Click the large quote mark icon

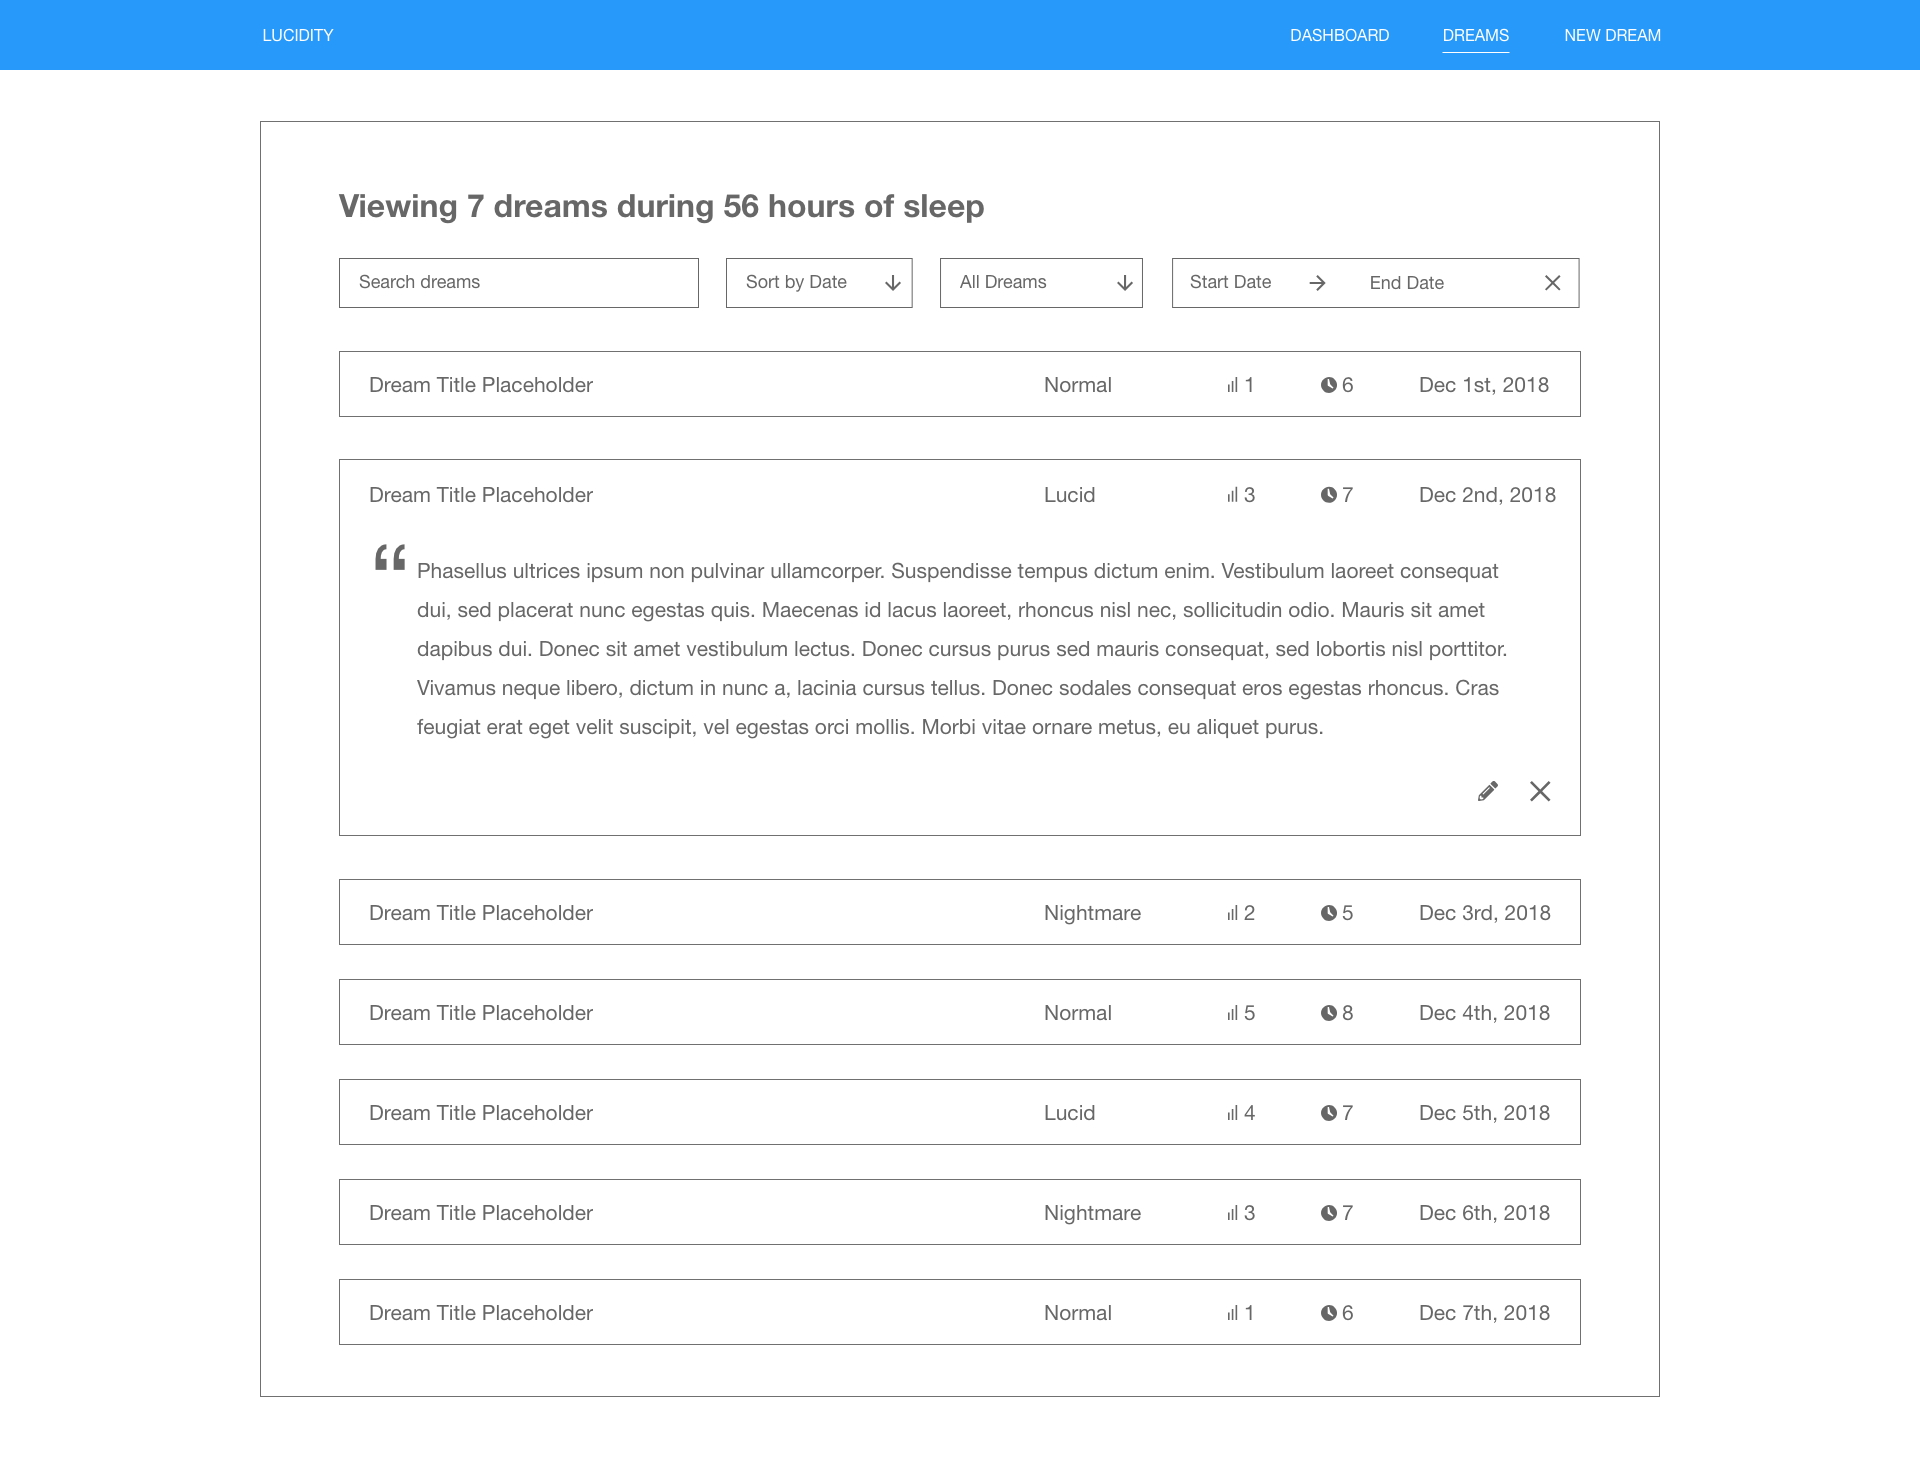coord(390,558)
